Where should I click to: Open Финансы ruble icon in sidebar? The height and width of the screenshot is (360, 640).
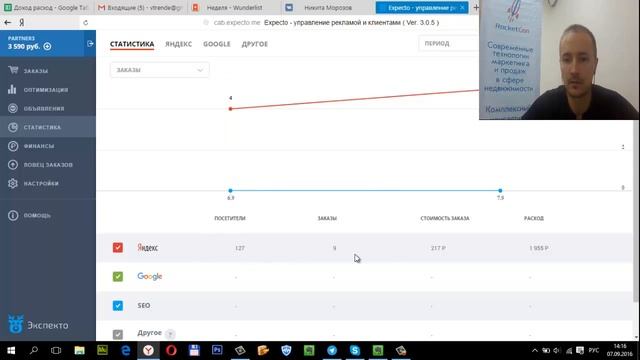pos(13,146)
